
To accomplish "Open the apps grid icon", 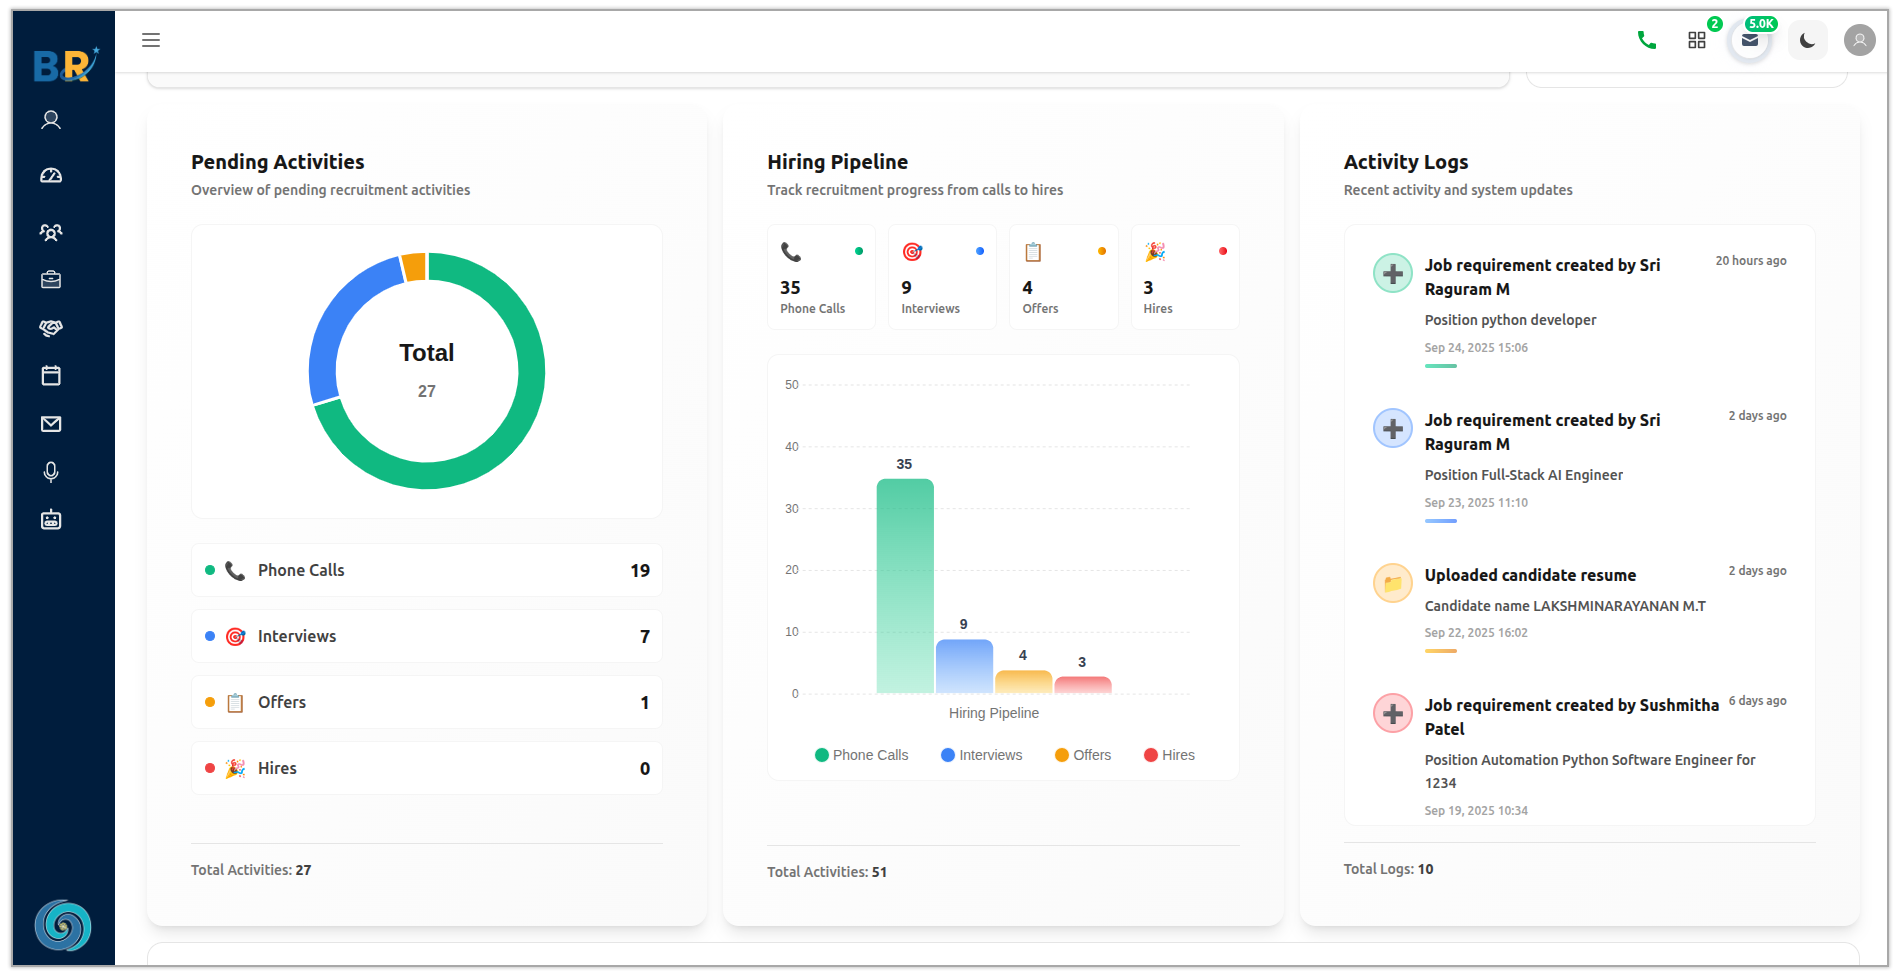I will click(x=1697, y=40).
